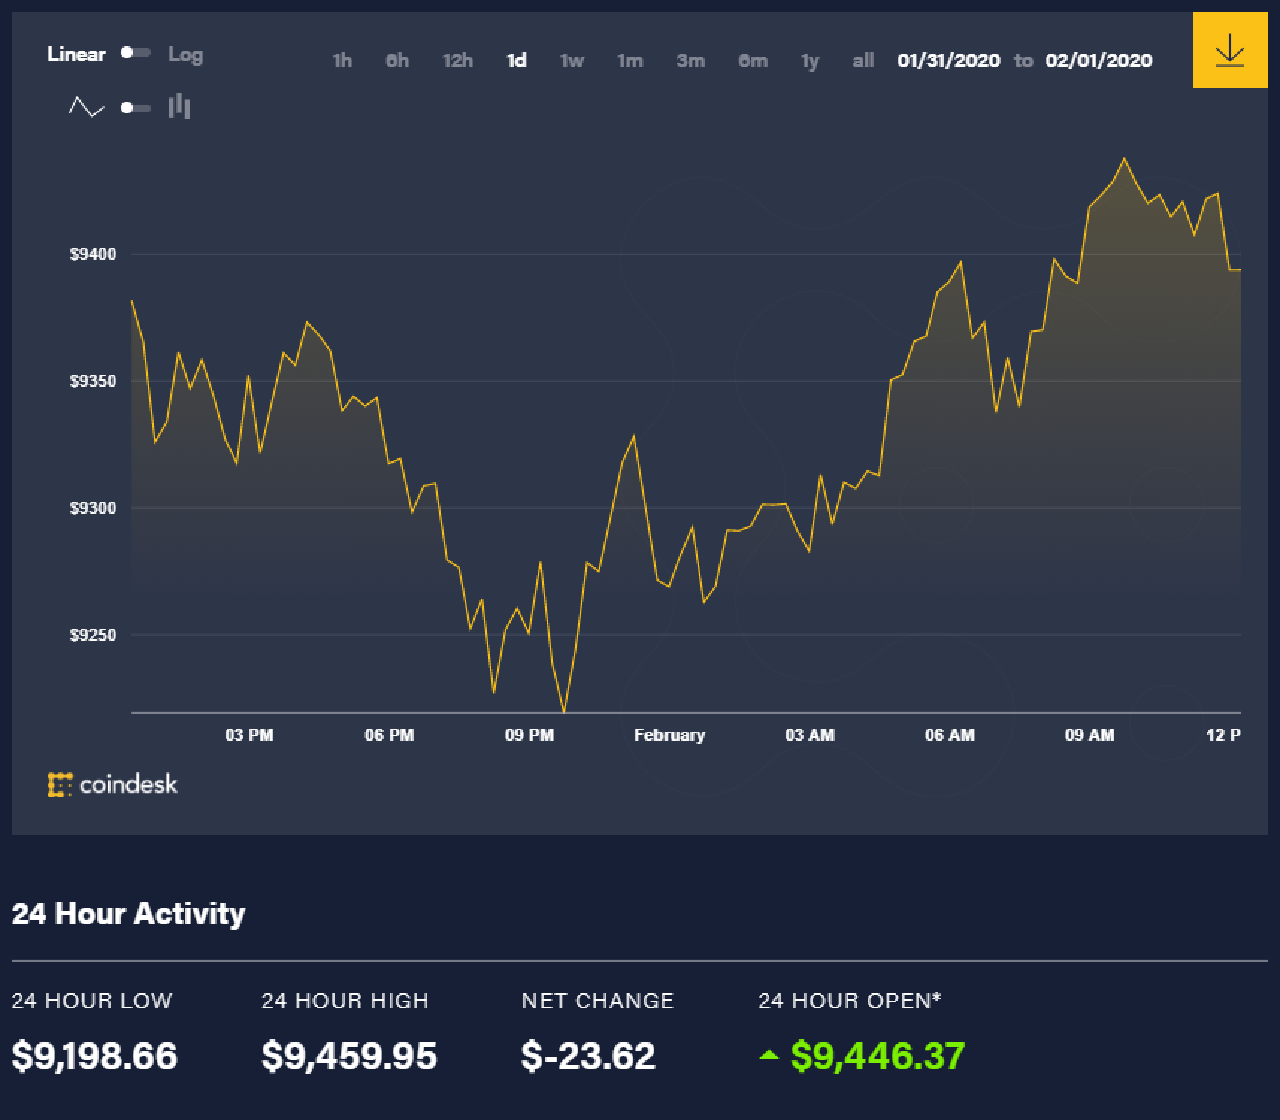Screen dimensions: 1280x1120
Task: Click the NET CHANGE label
Action: (598, 1001)
